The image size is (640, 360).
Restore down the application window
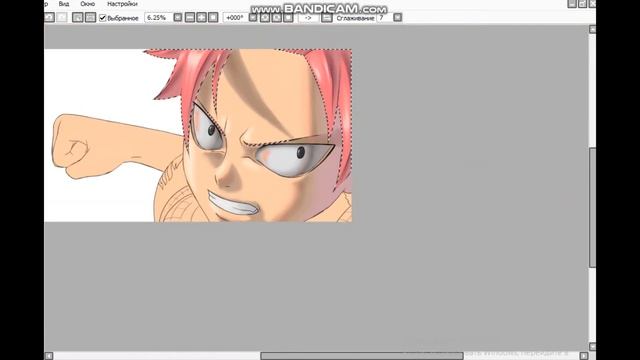[x=582, y=4]
